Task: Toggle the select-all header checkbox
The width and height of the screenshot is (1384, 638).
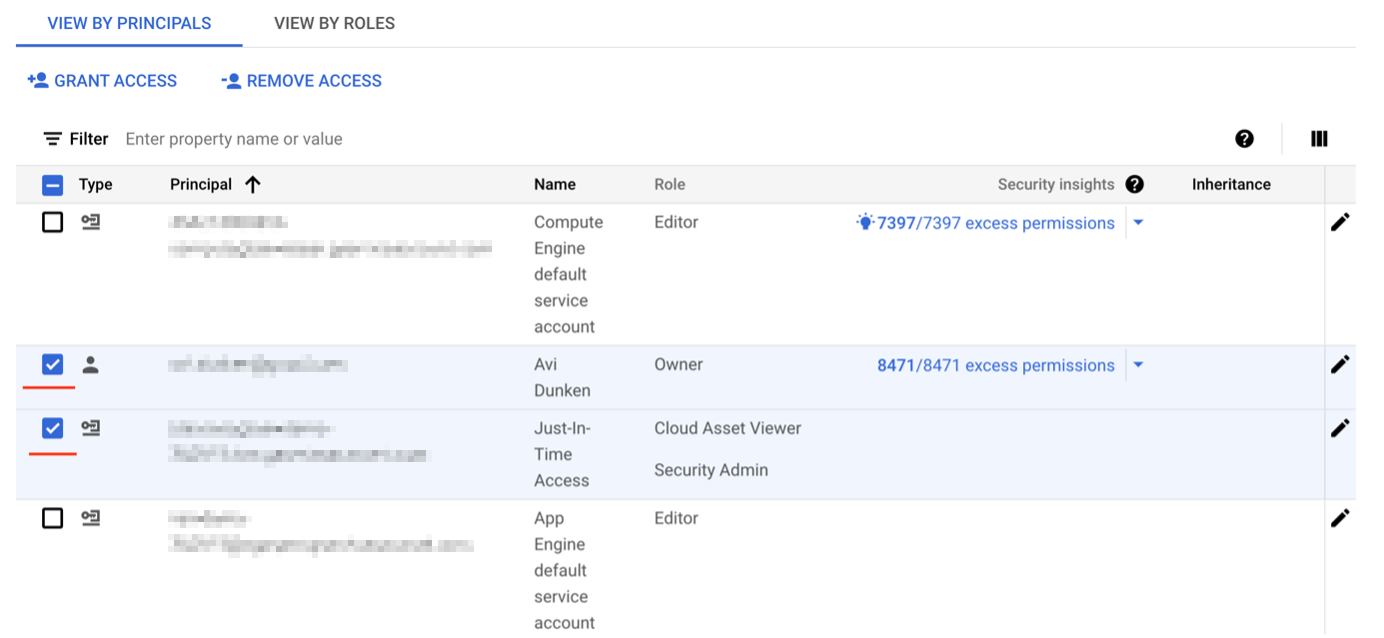Action: point(53,185)
